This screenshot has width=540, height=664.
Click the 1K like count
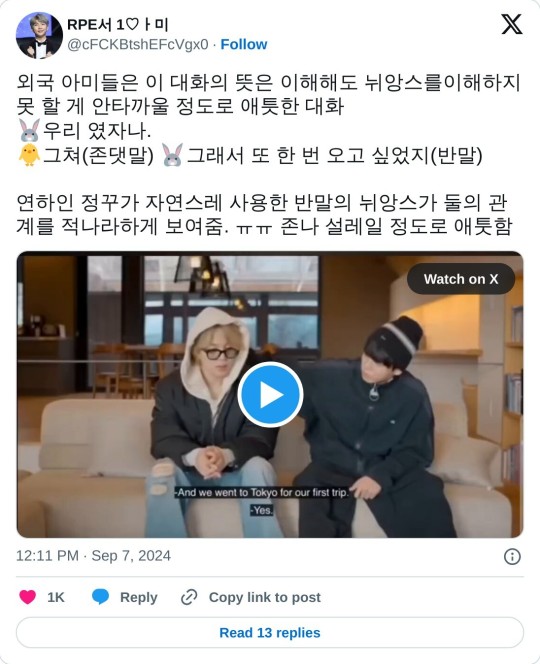tap(55, 598)
